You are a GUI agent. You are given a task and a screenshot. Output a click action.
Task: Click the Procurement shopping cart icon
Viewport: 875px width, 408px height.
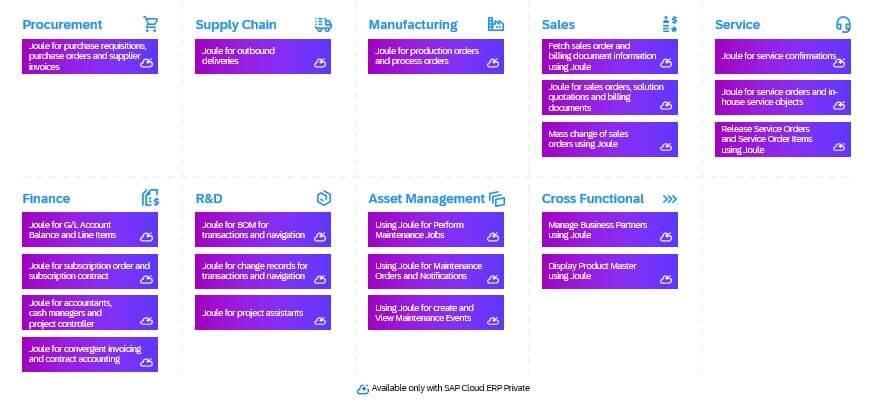point(151,24)
